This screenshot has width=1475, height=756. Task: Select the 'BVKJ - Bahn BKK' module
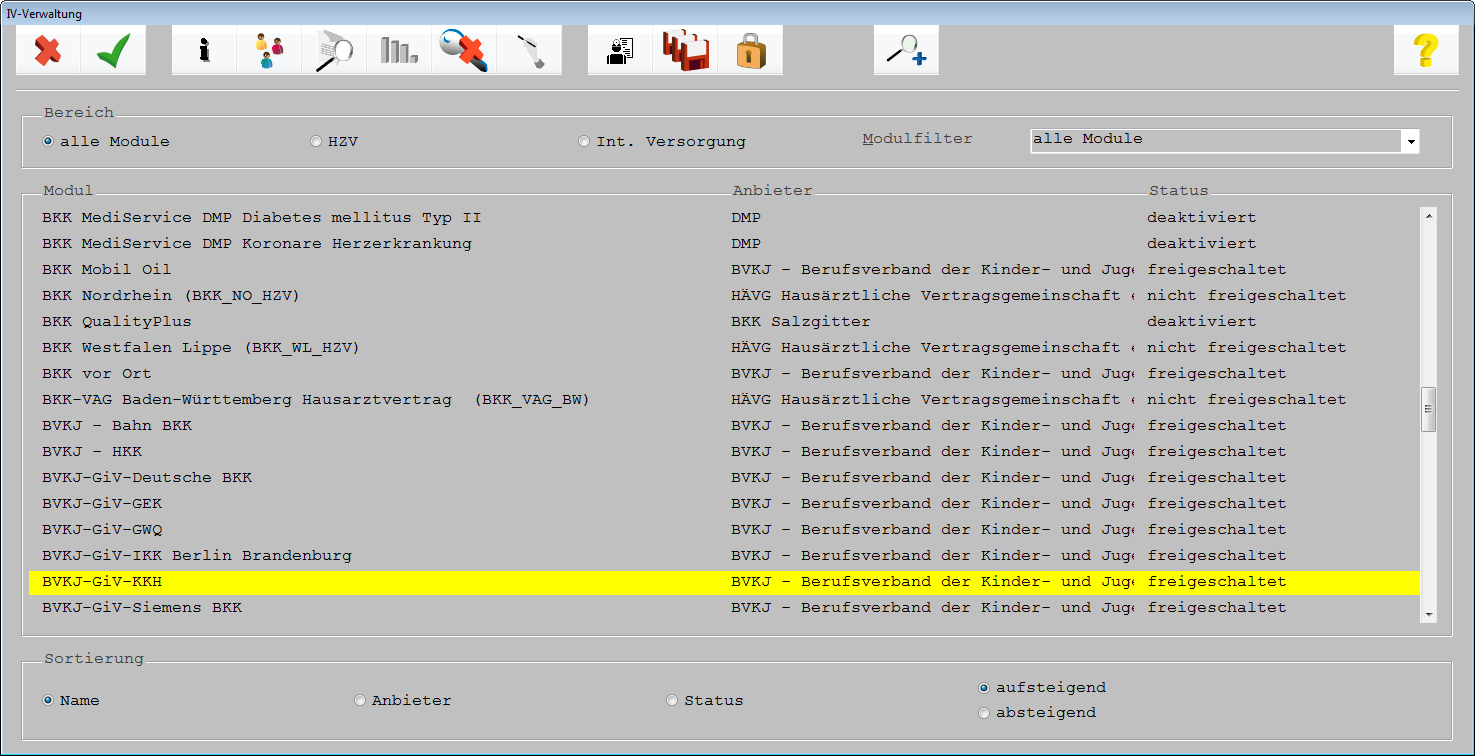point(725,426)
